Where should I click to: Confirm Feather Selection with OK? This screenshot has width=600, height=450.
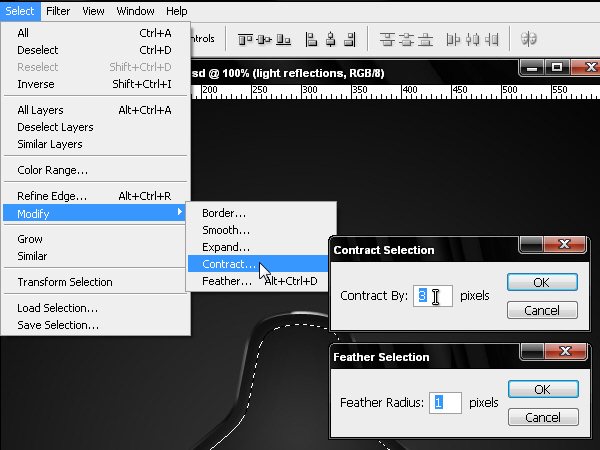543,390
